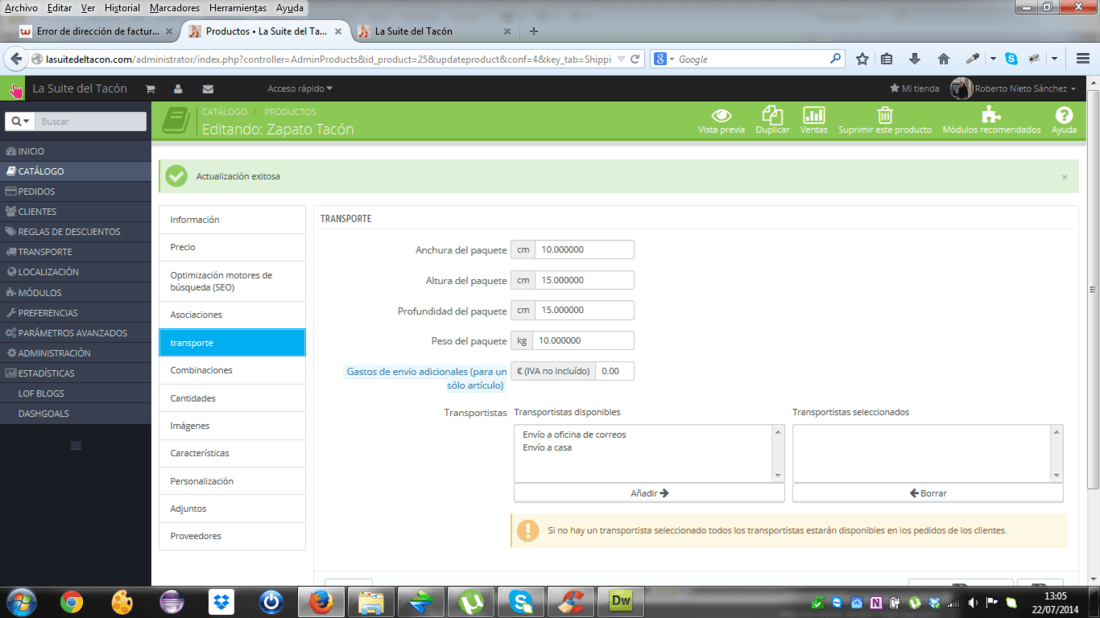Open Dropbox from the taskbar
Screen dimensions: 1100x618
tap(221, 602)
